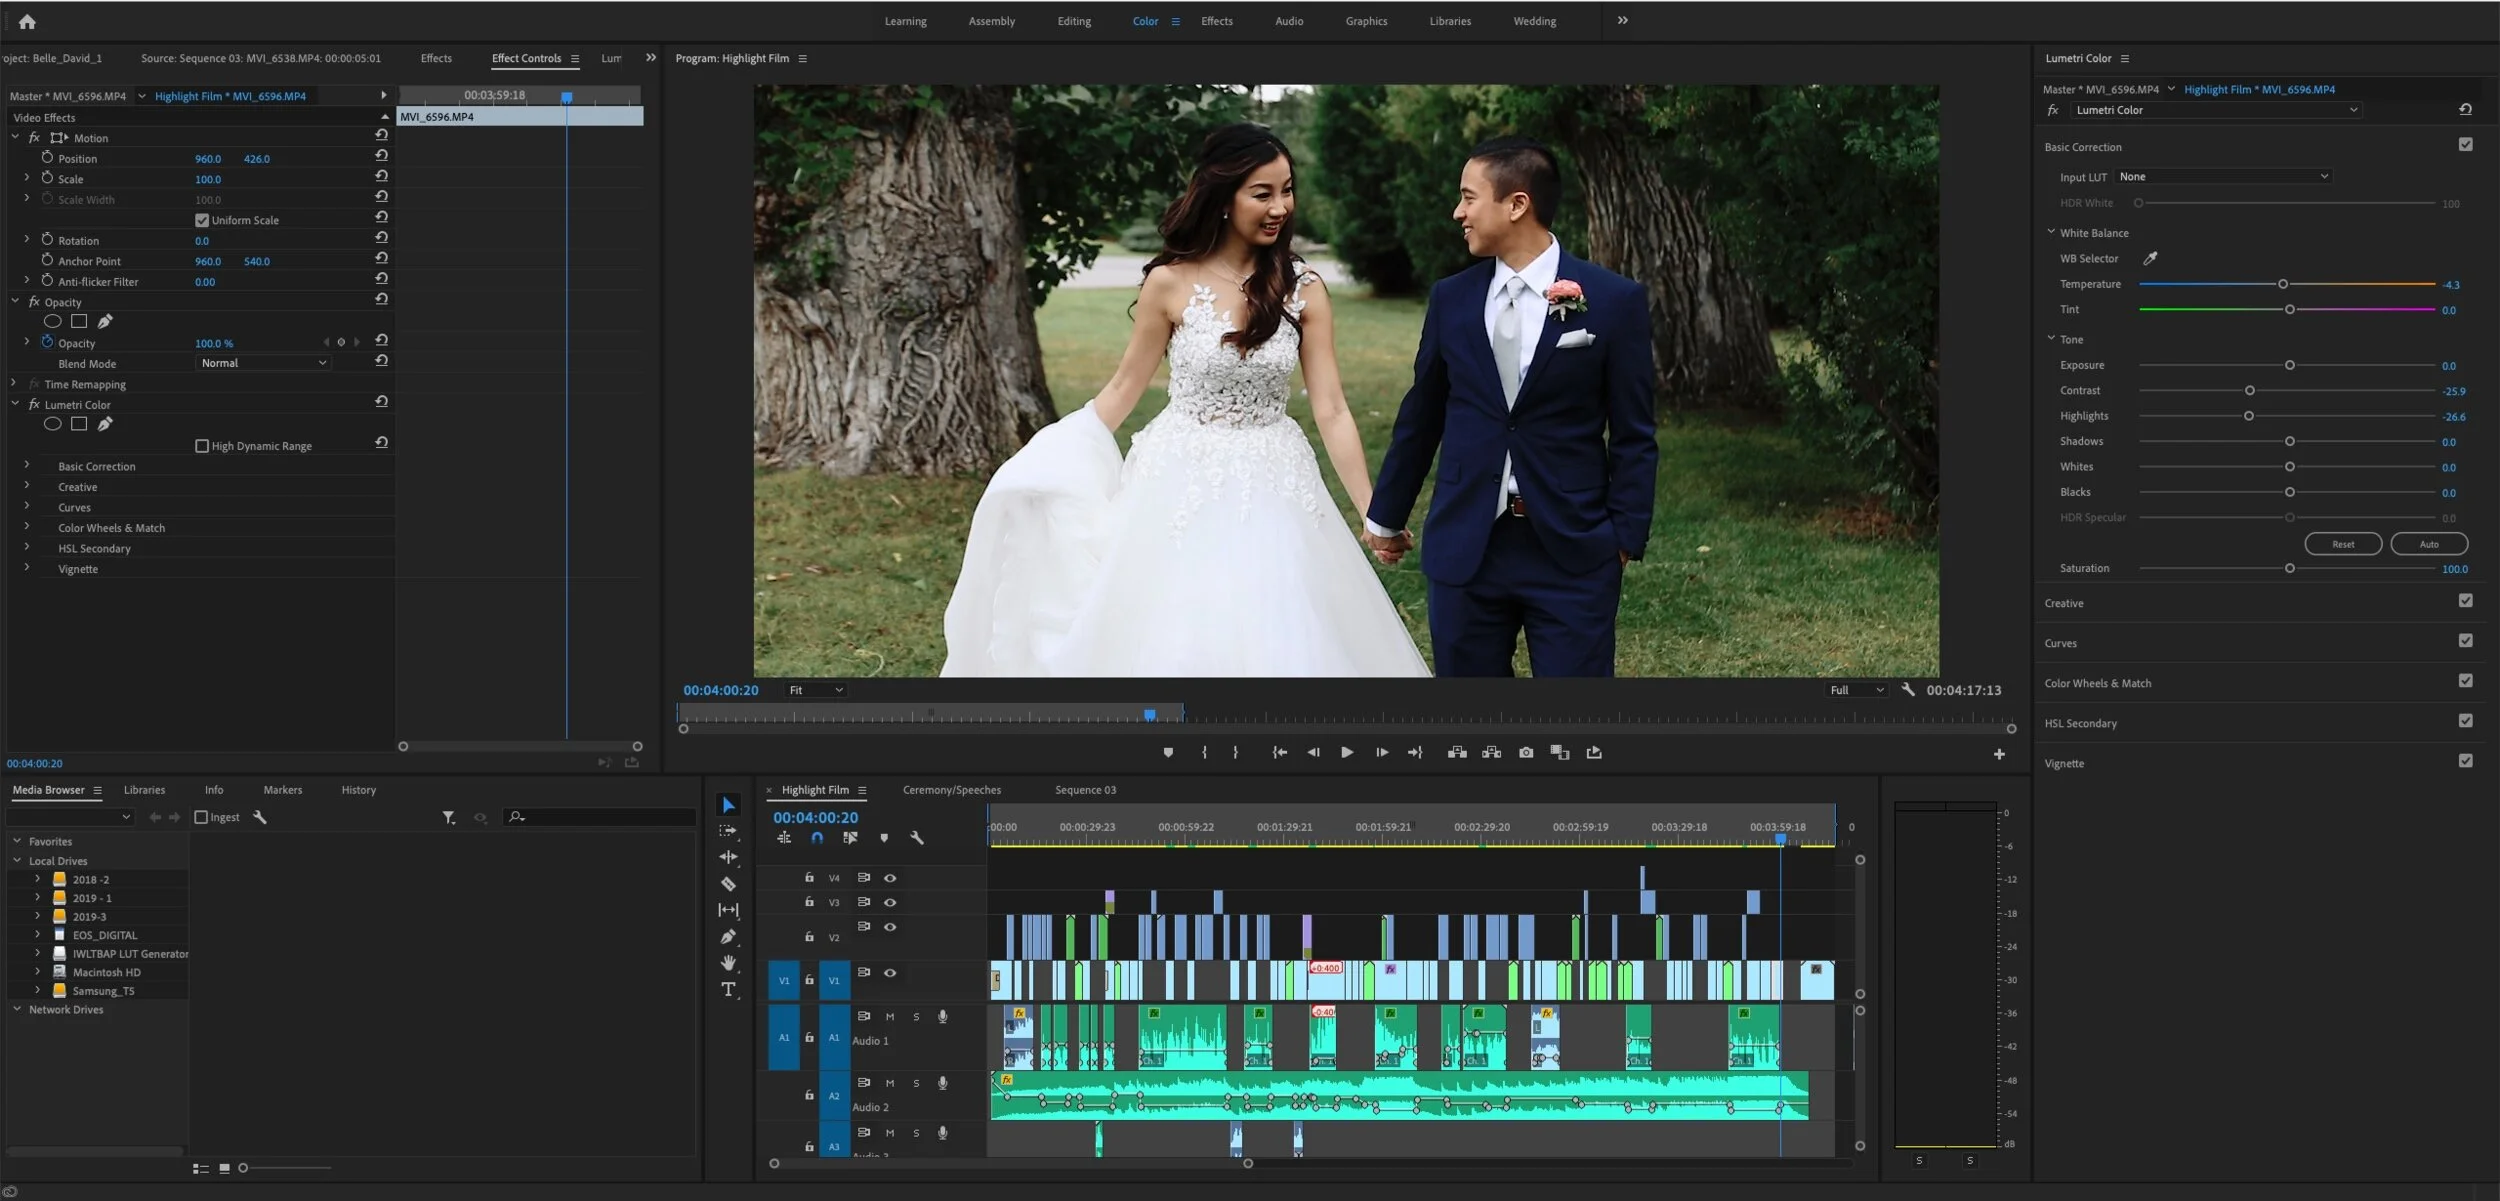Enable the High Dynamic Range checkbox
This screenshot has width=2500, height=1201.
point(202,446)
